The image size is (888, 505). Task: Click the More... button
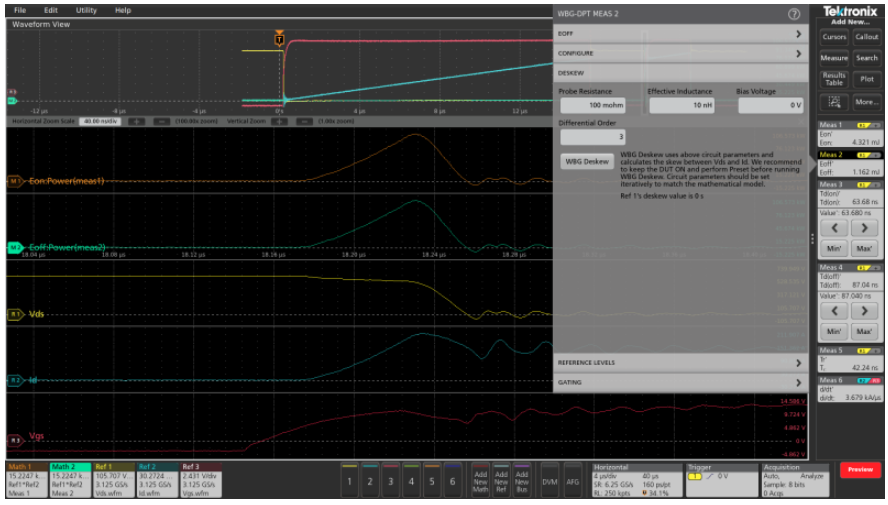[x=866, y=102]
